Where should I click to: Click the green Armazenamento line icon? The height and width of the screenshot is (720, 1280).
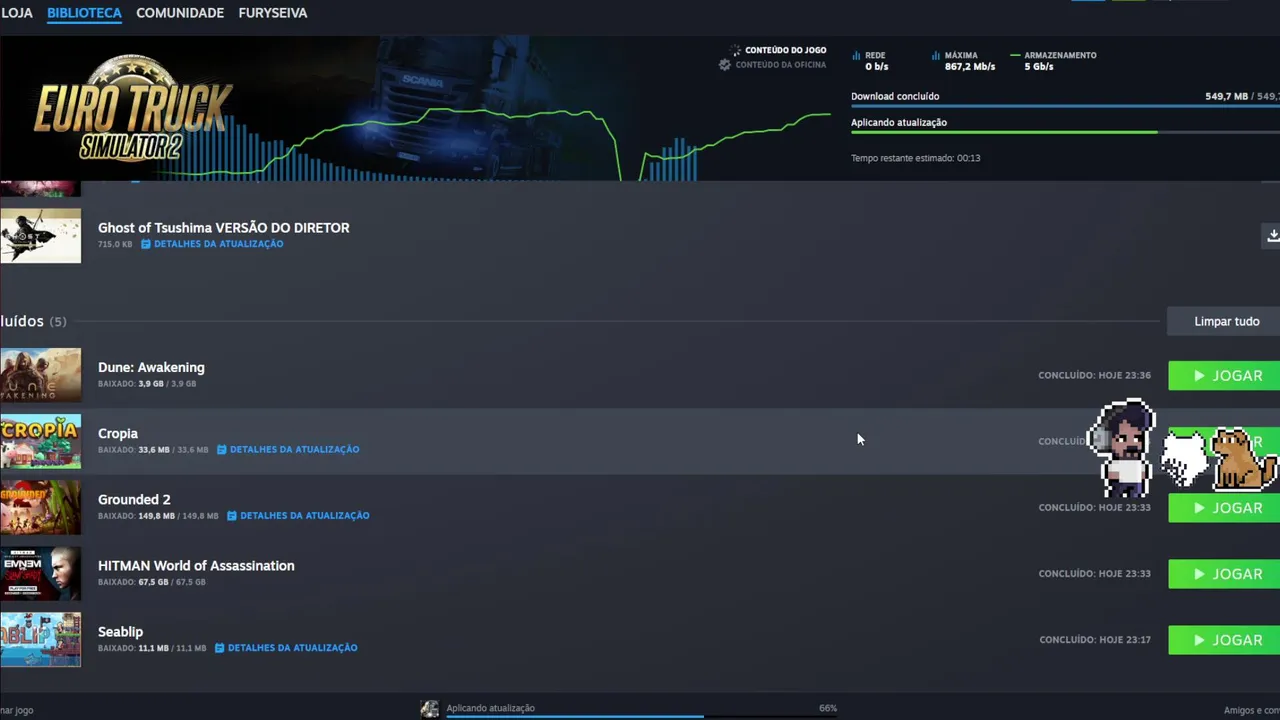coord(1015,56)
